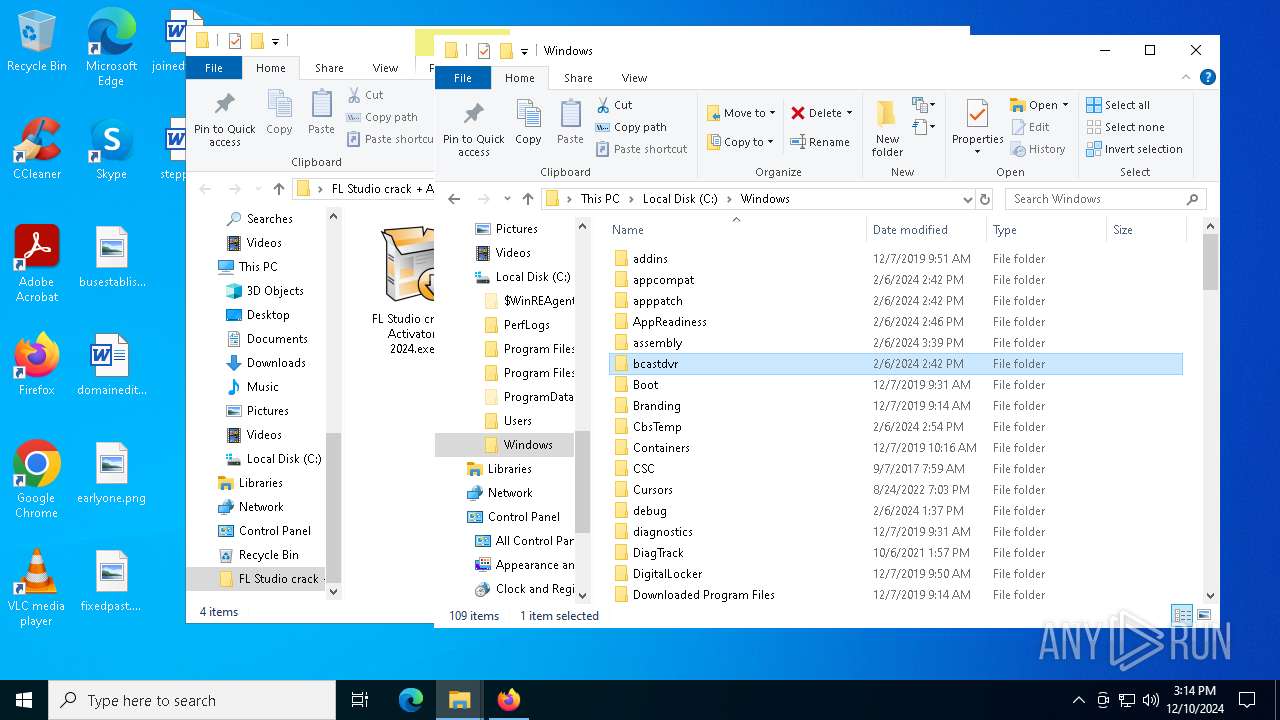Click Libraries in Windows window tree

pos(509,469)
